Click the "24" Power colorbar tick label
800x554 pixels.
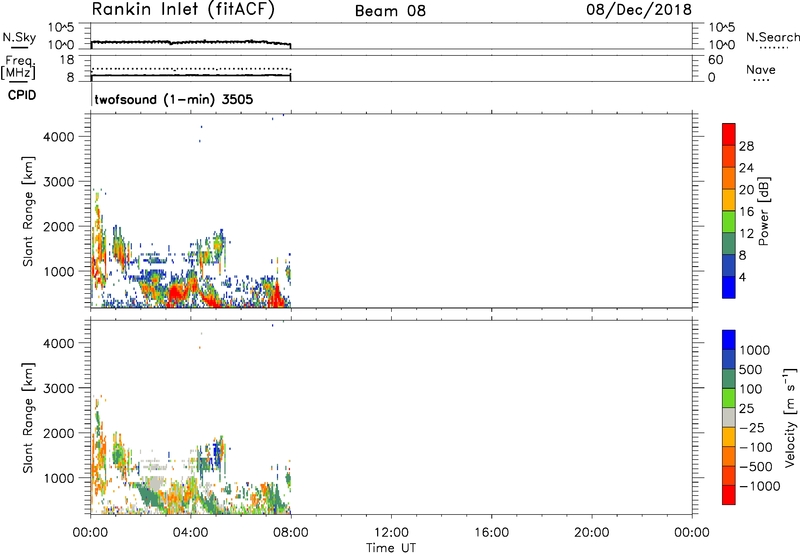[x=746, y=168]
